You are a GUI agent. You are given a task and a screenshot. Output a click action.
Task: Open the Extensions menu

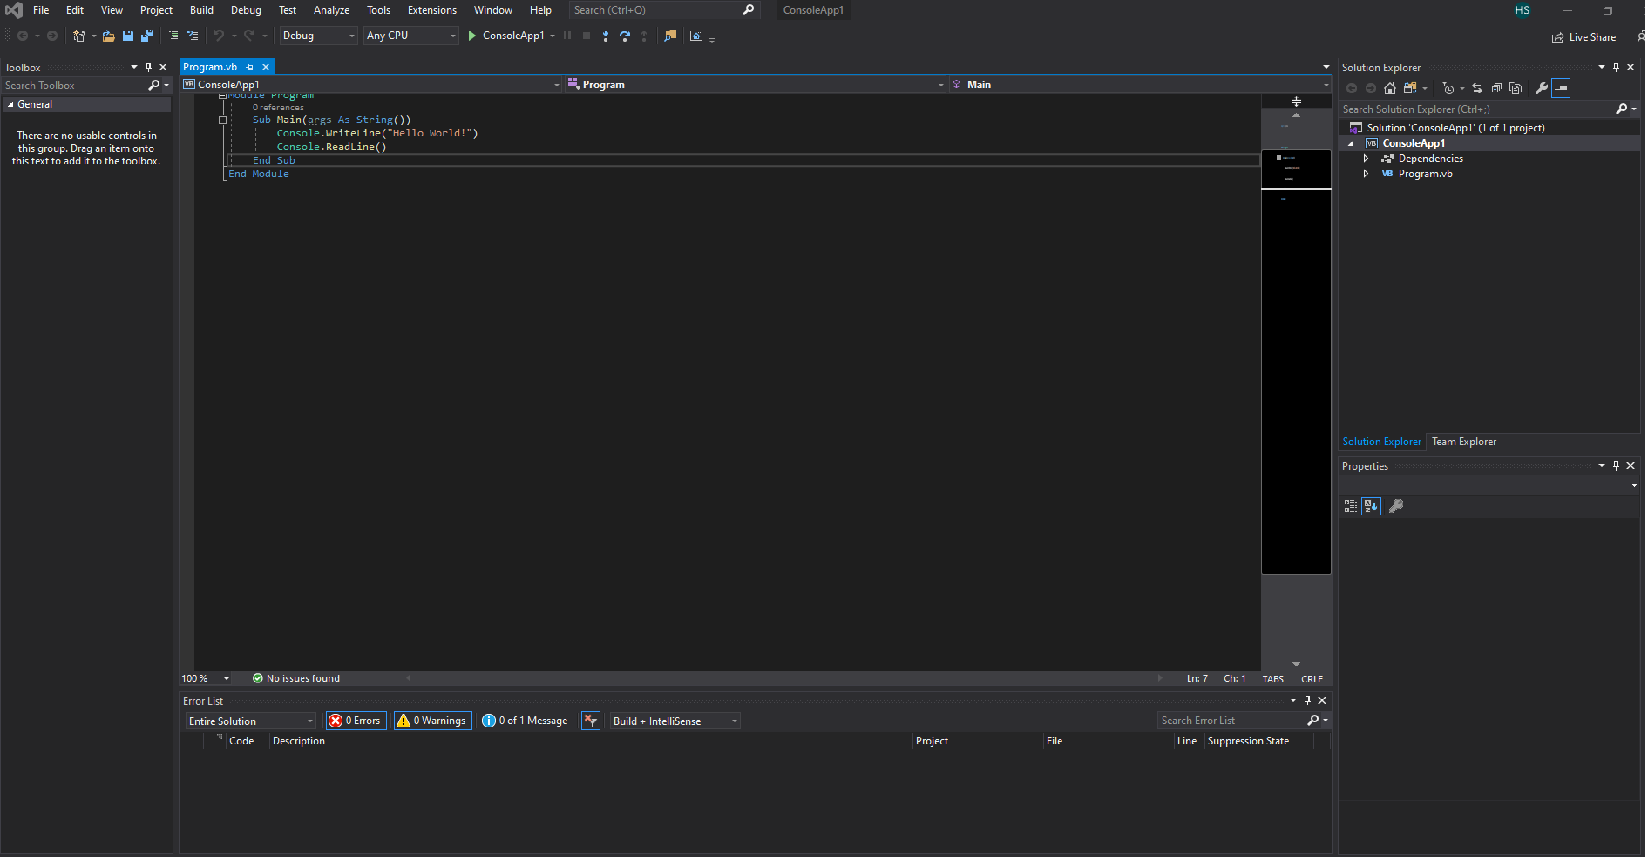click(x=432, y=10)
